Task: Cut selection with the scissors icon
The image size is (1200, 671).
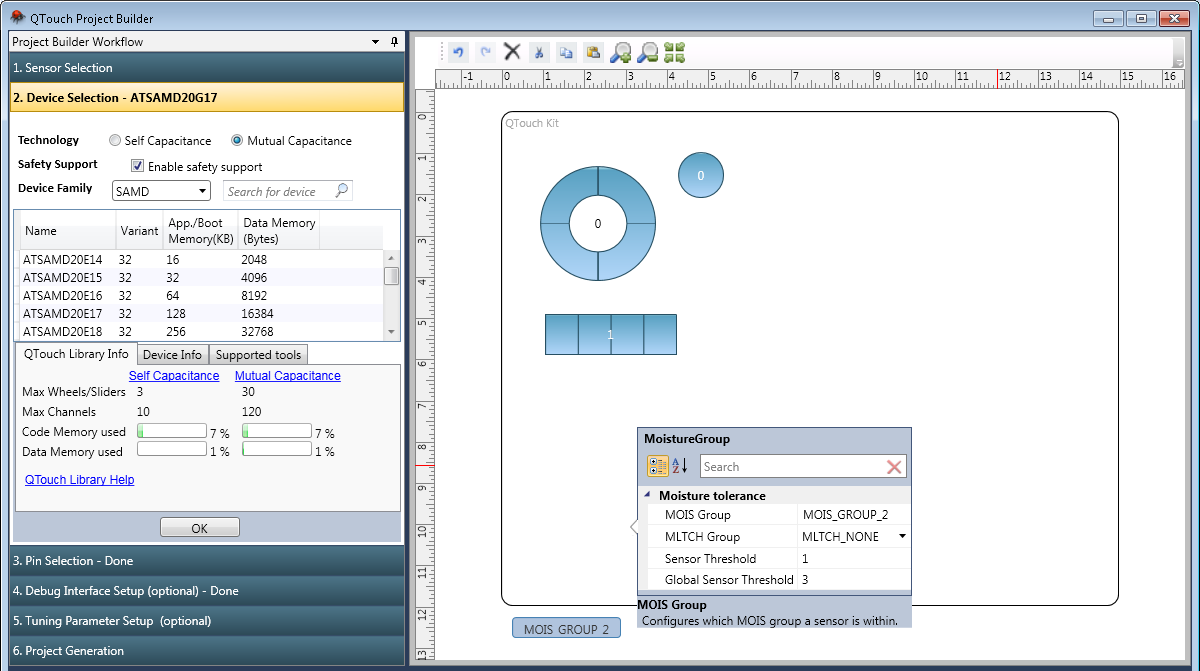Action: [539, 52]
